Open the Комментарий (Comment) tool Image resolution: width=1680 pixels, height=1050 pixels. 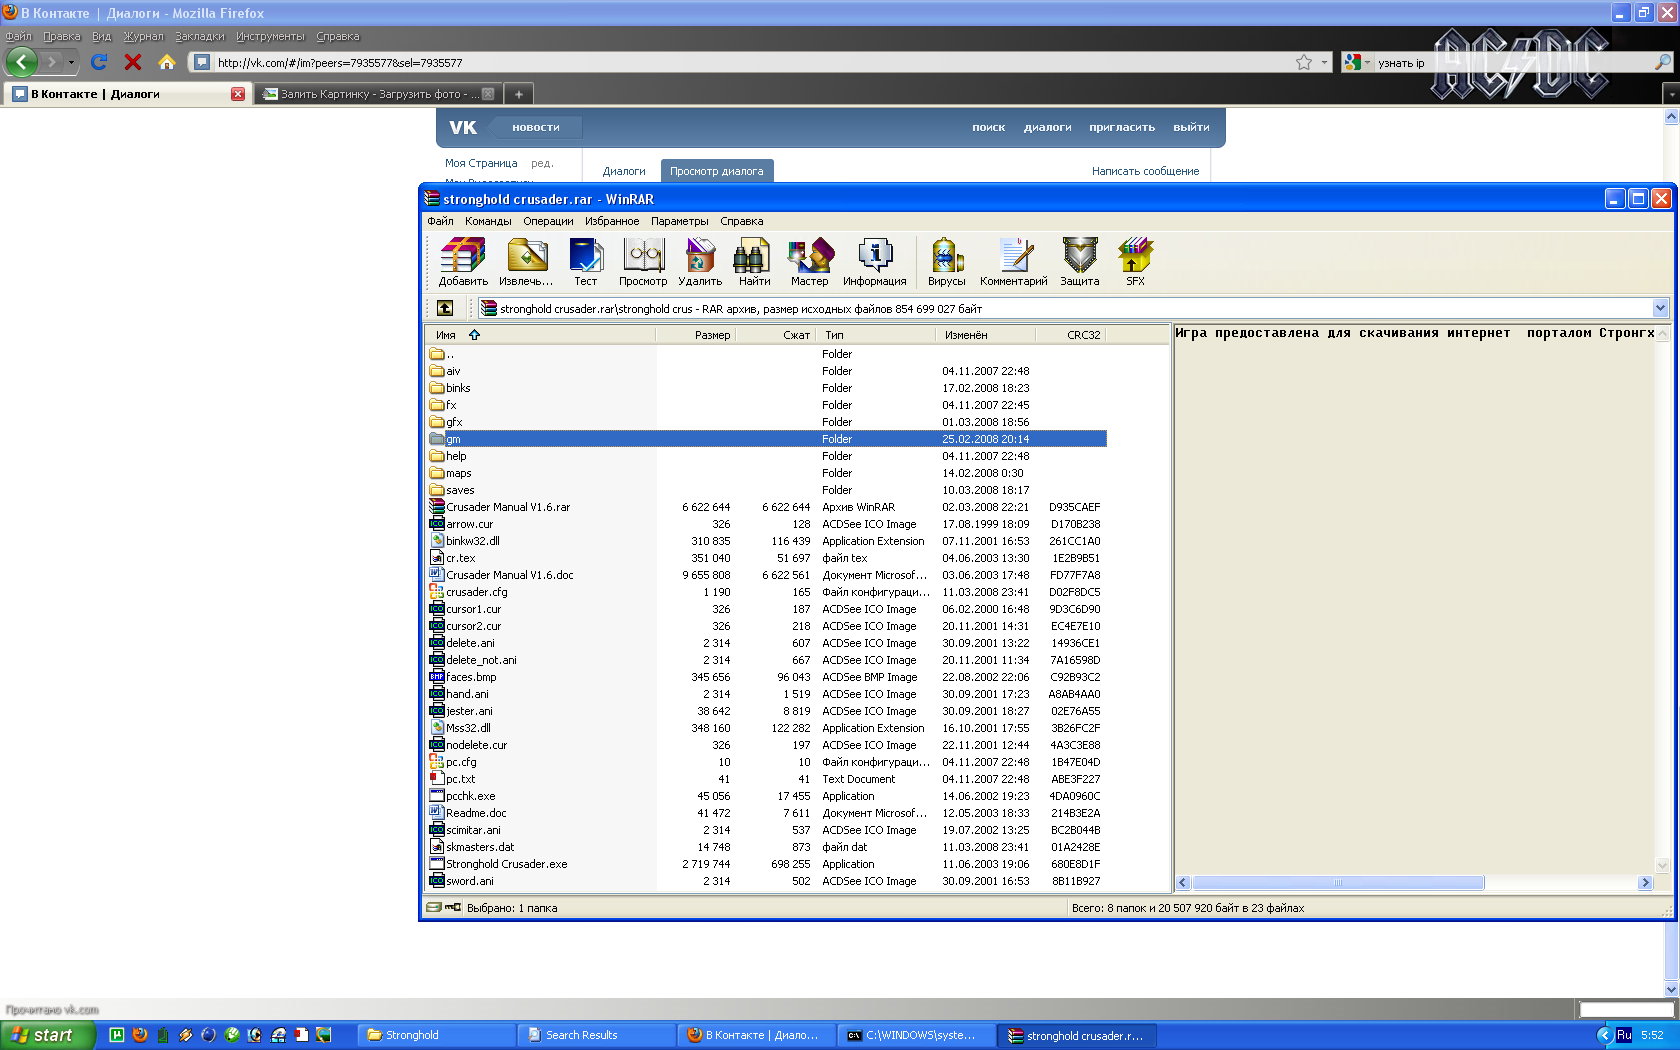[x=1014, y=262]
